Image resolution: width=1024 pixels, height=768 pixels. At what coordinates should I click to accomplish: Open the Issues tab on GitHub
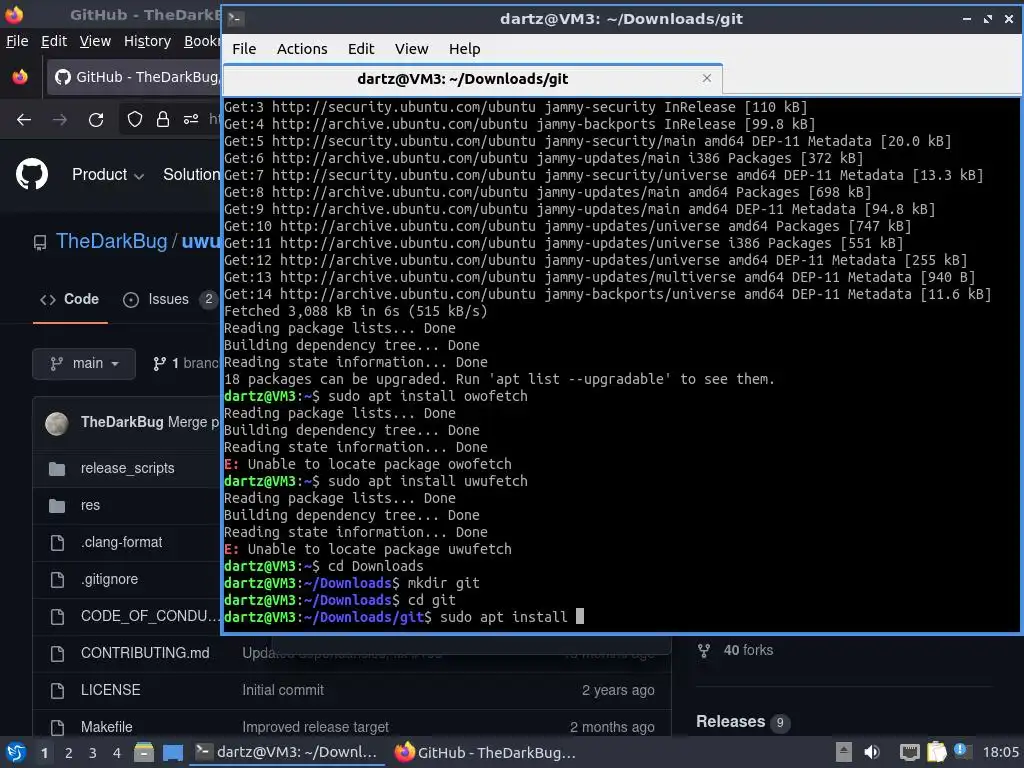[x=168, y=299]
